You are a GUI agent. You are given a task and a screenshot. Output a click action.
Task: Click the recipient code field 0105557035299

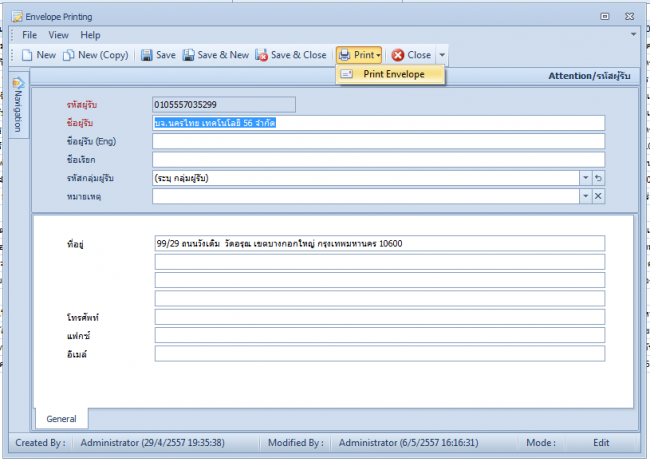tap(224, 105)
